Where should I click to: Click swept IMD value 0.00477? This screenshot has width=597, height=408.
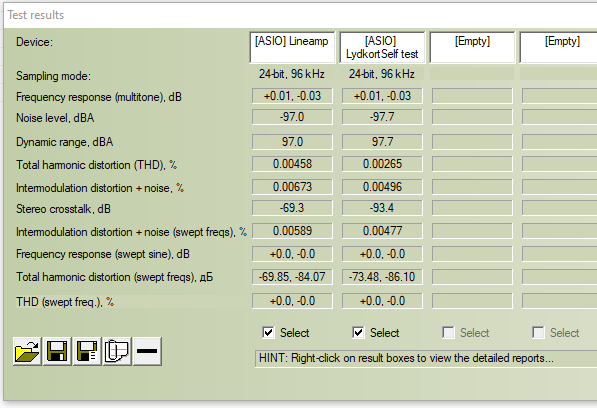[382, 231]
